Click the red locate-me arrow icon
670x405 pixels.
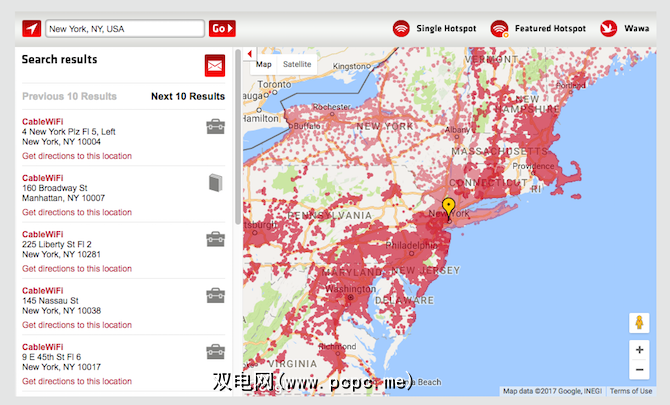[32, 29]
